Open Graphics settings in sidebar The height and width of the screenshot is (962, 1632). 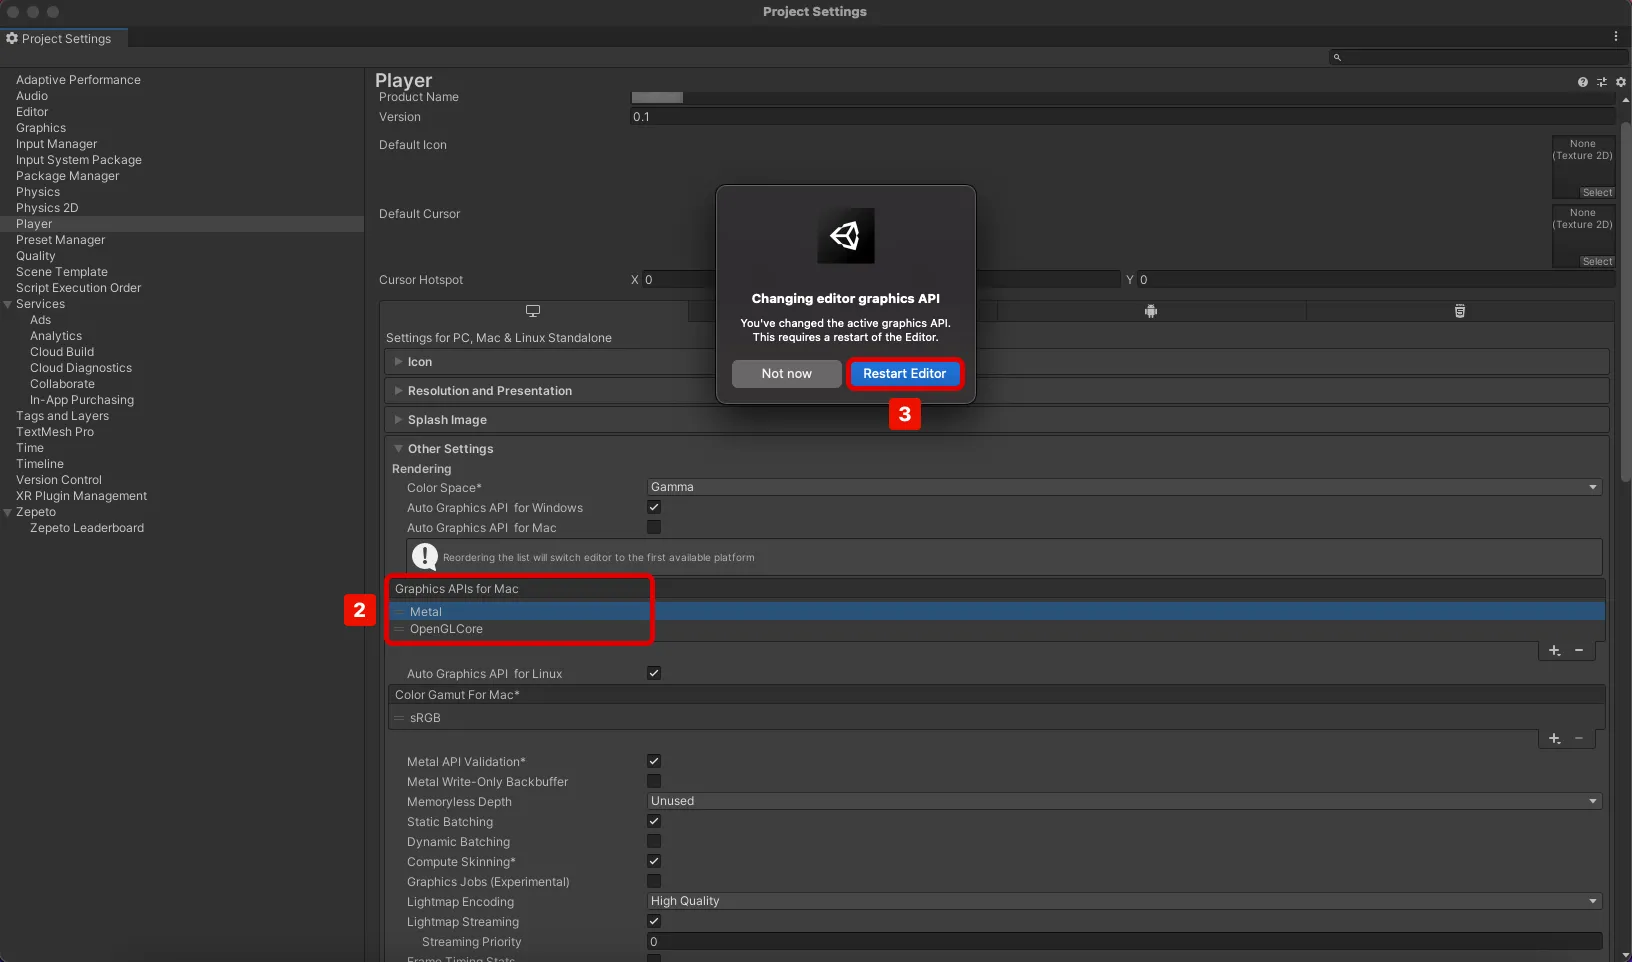(x=41, y=128)
